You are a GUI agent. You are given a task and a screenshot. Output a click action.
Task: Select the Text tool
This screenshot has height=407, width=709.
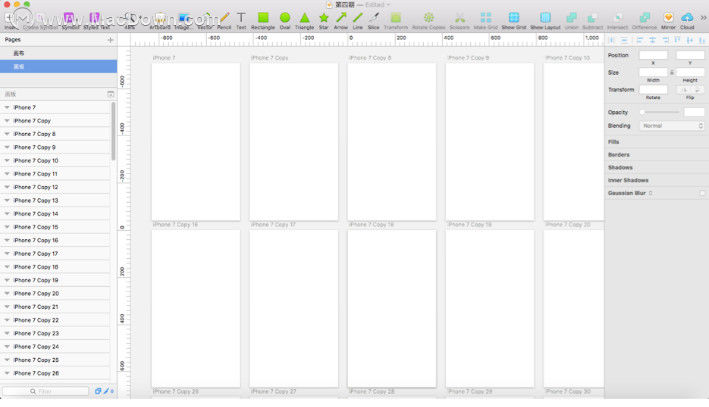point(241,20)
